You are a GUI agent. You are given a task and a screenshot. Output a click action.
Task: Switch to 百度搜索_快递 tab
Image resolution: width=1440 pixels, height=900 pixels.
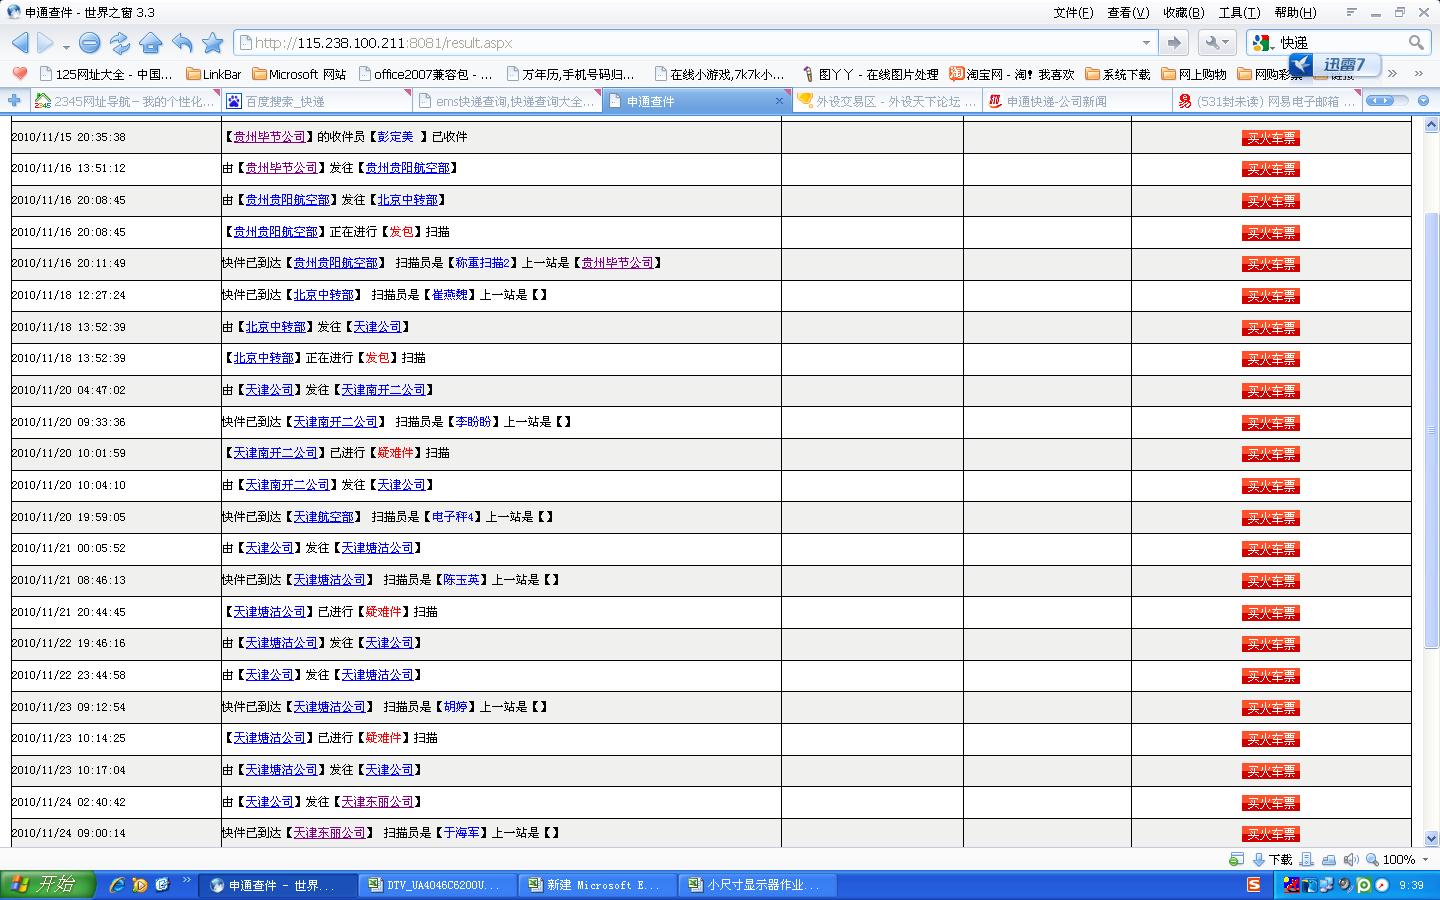pos(315,101)
